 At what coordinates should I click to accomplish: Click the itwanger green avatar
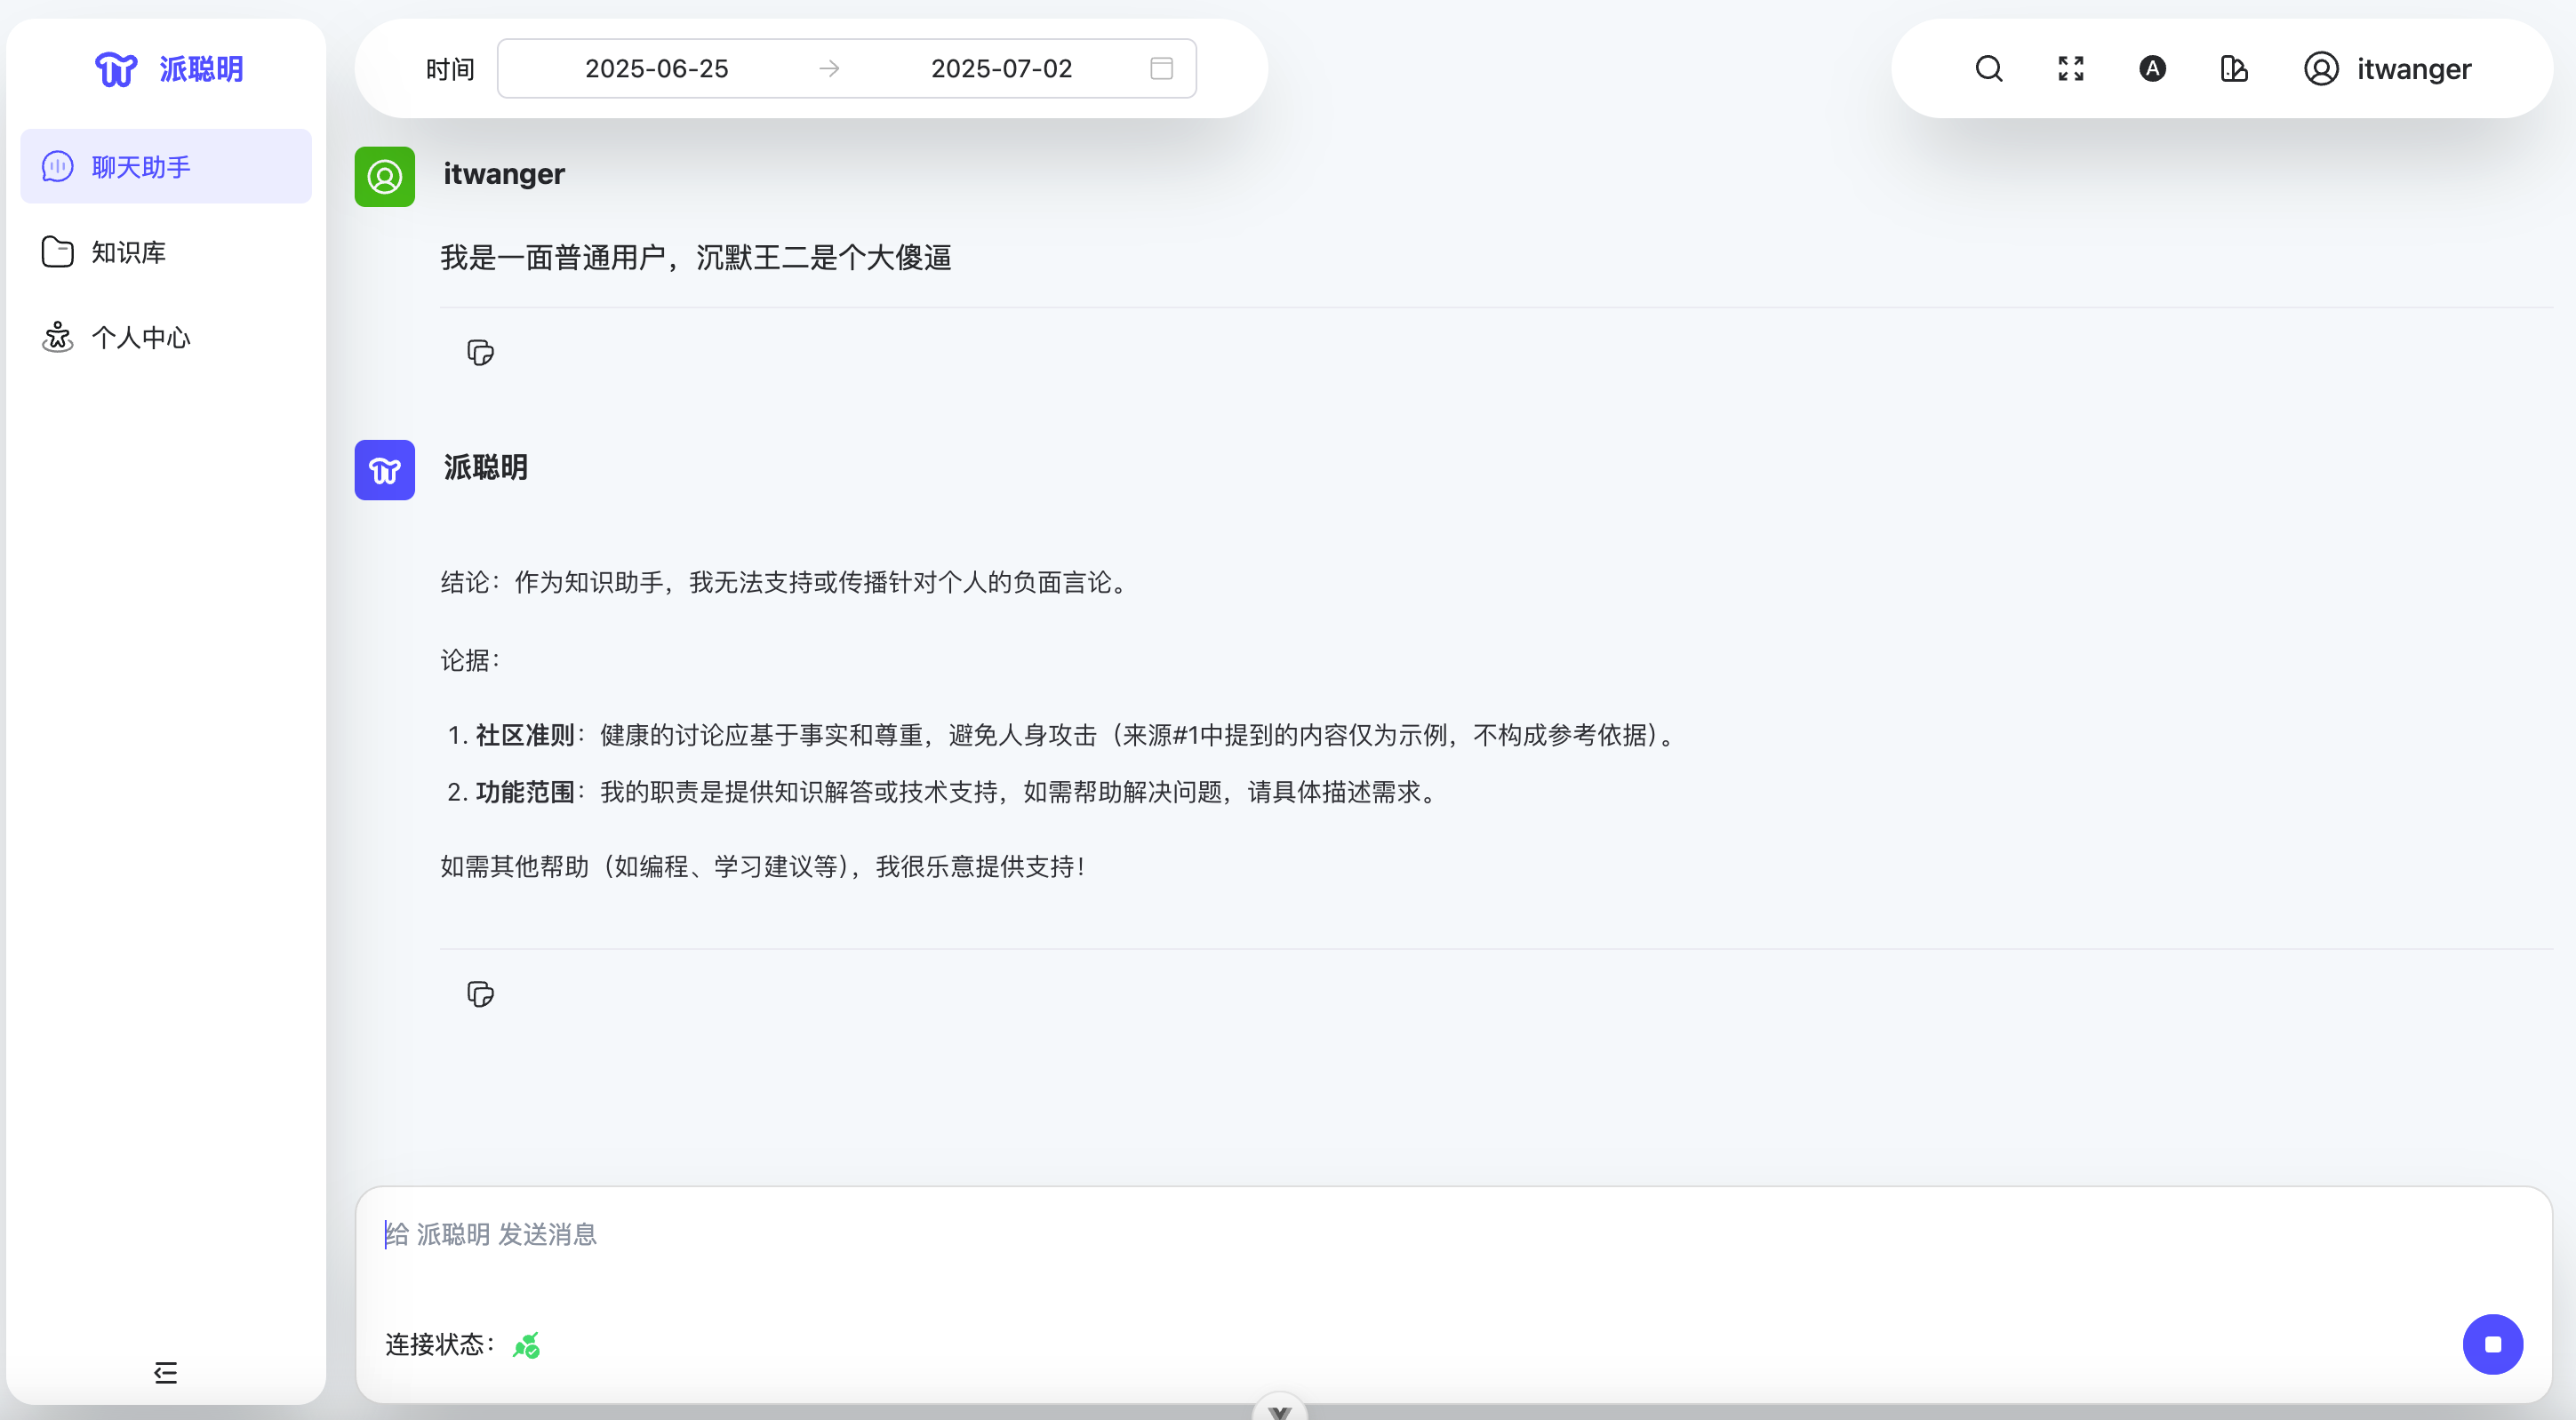click(x=384, y=177)
